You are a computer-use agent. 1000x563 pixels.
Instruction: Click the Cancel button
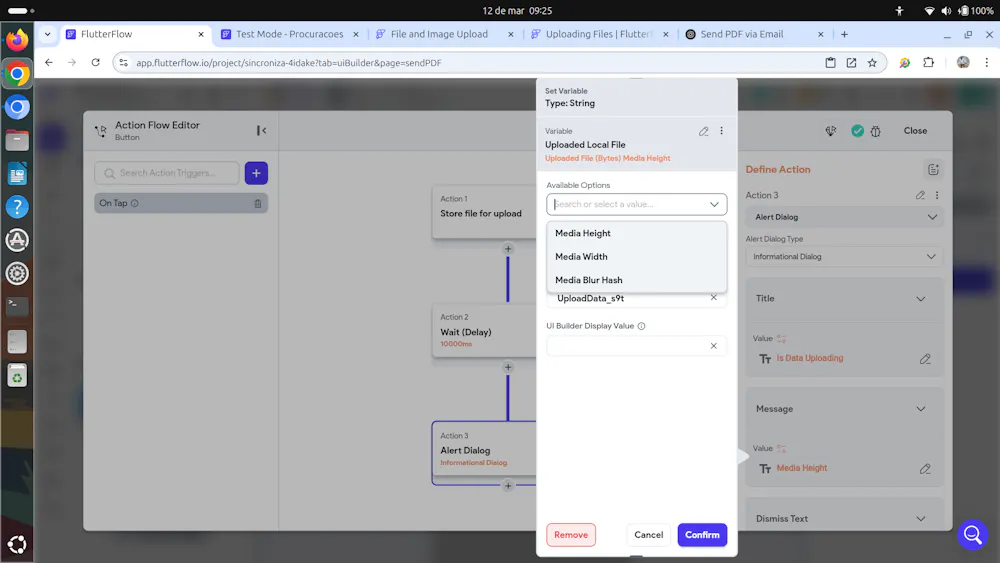point(648,535)
